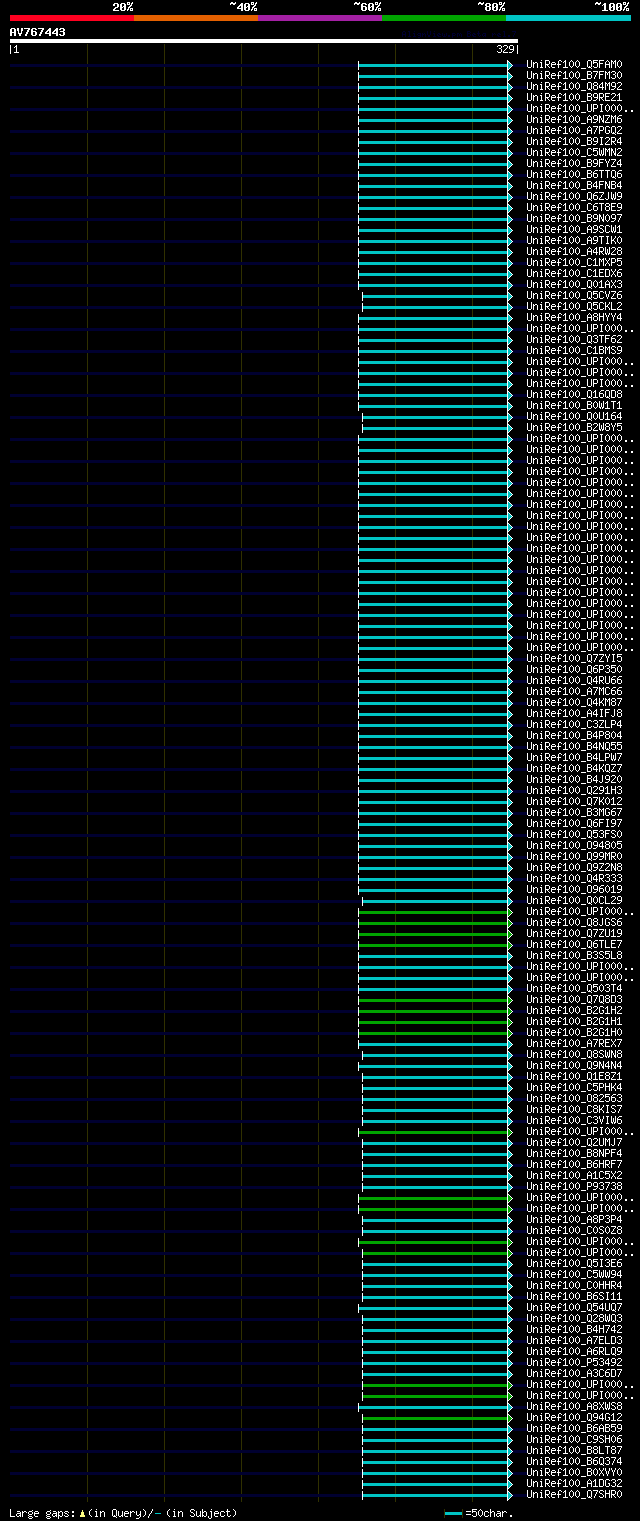The height and width of the screenshot is (1521, 640).
Task: Select the UniRef100_A7REX7 label
Action: [x=574, y=1044]
